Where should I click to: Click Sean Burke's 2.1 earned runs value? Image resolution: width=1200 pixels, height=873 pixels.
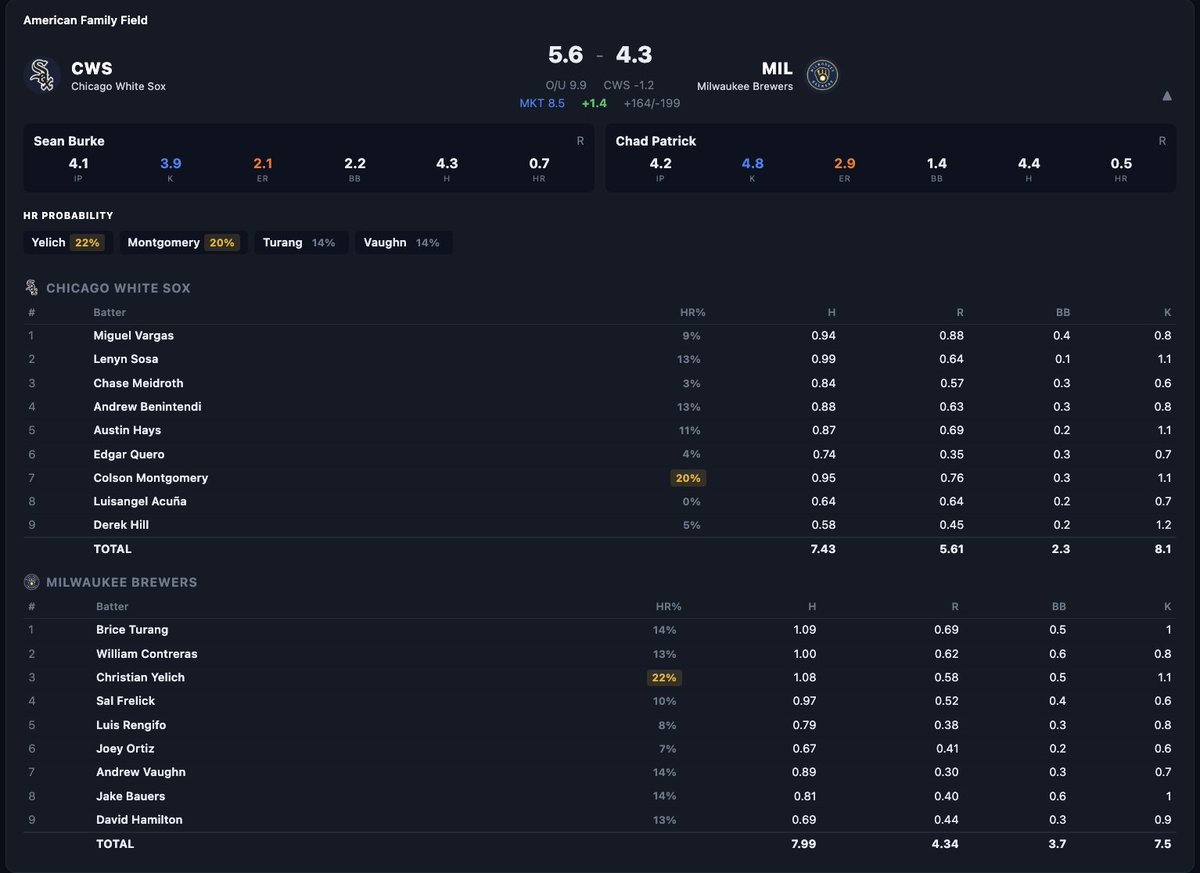tap(262, 163)
